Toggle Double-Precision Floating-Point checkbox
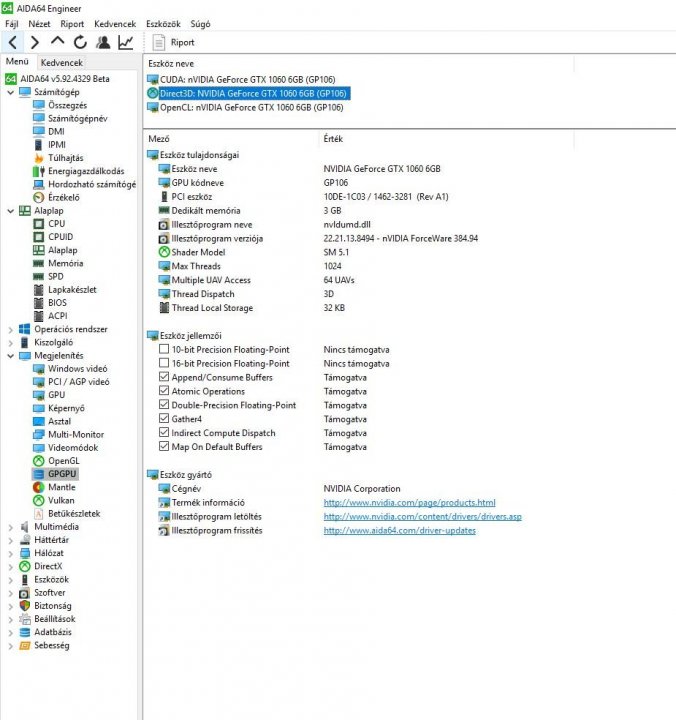The width and height of the screenshot is (676, 720). (164, 405)
